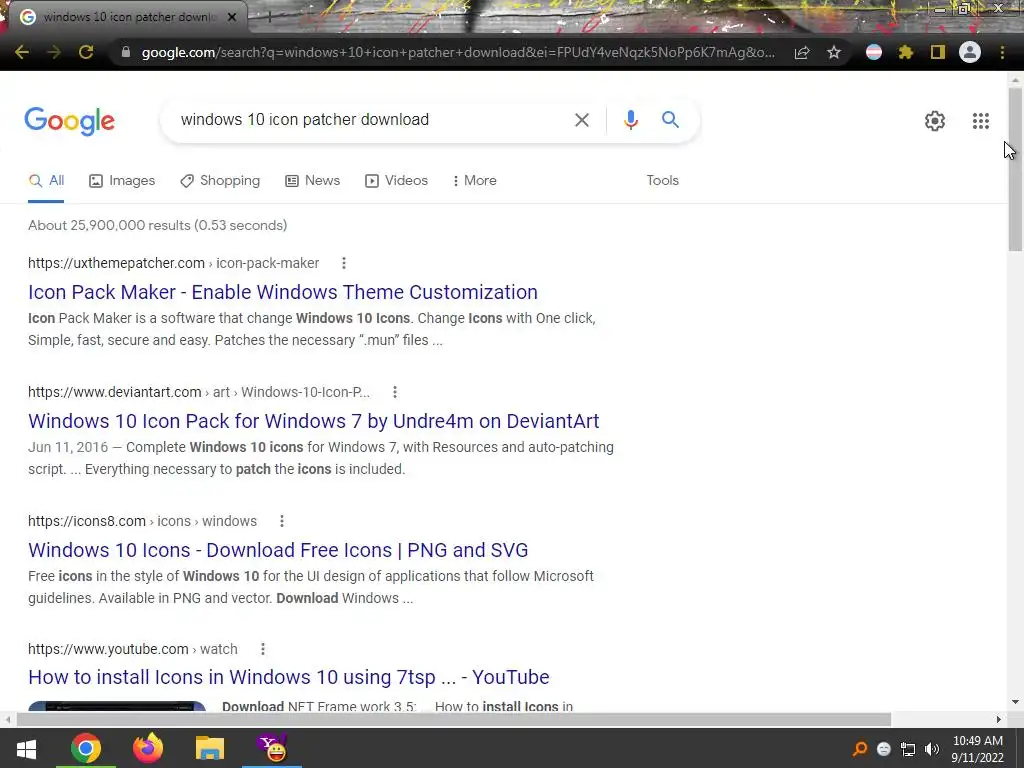The image size is (1024, 768).
Task: Bookmark this page with the star icon
Action: click(x=834, y=52)
